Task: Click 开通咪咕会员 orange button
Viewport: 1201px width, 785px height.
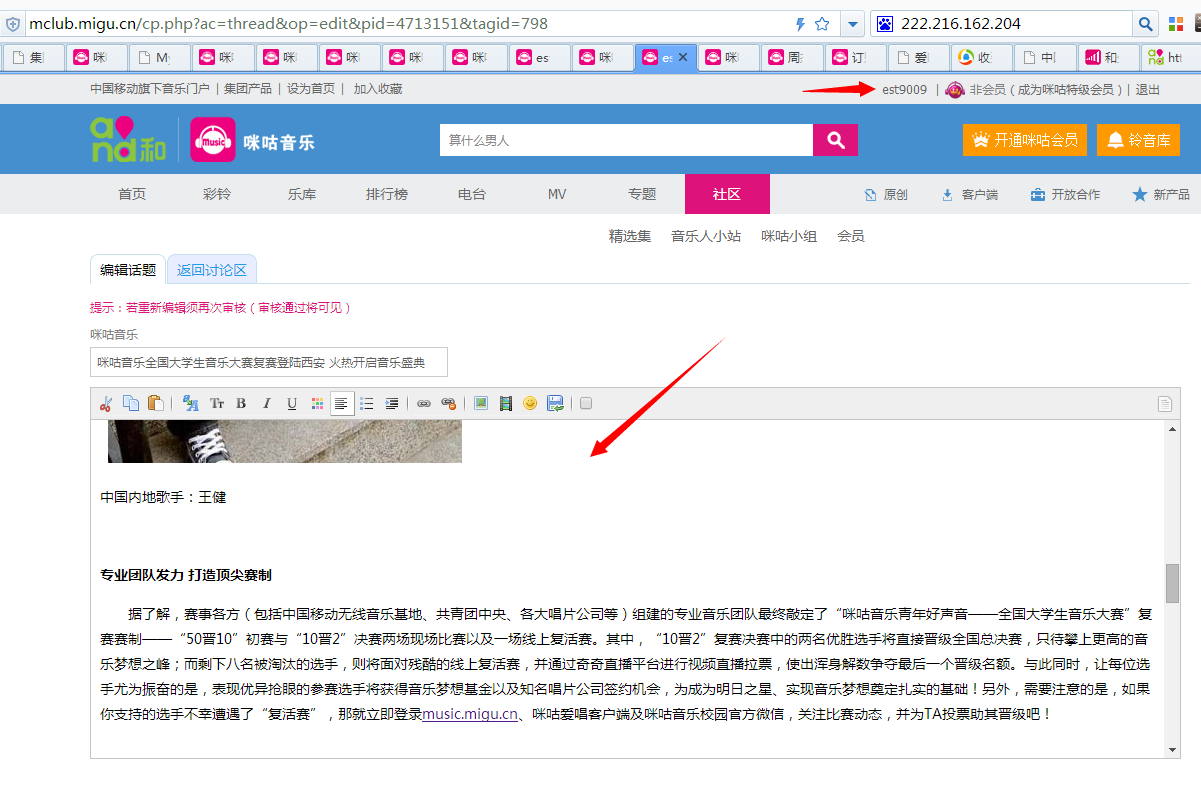Action: point(1025,140)
